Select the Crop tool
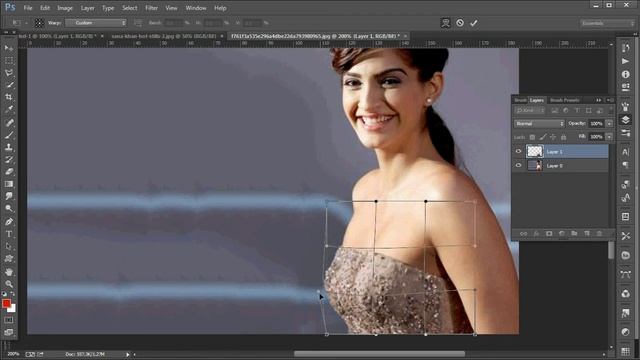The width and height of the screenshot is (640, 360). coord(9,97)
